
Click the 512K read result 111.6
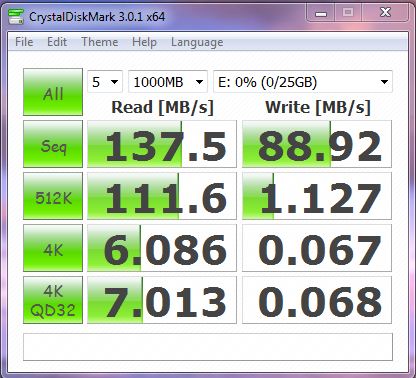[x=162, y=196]
